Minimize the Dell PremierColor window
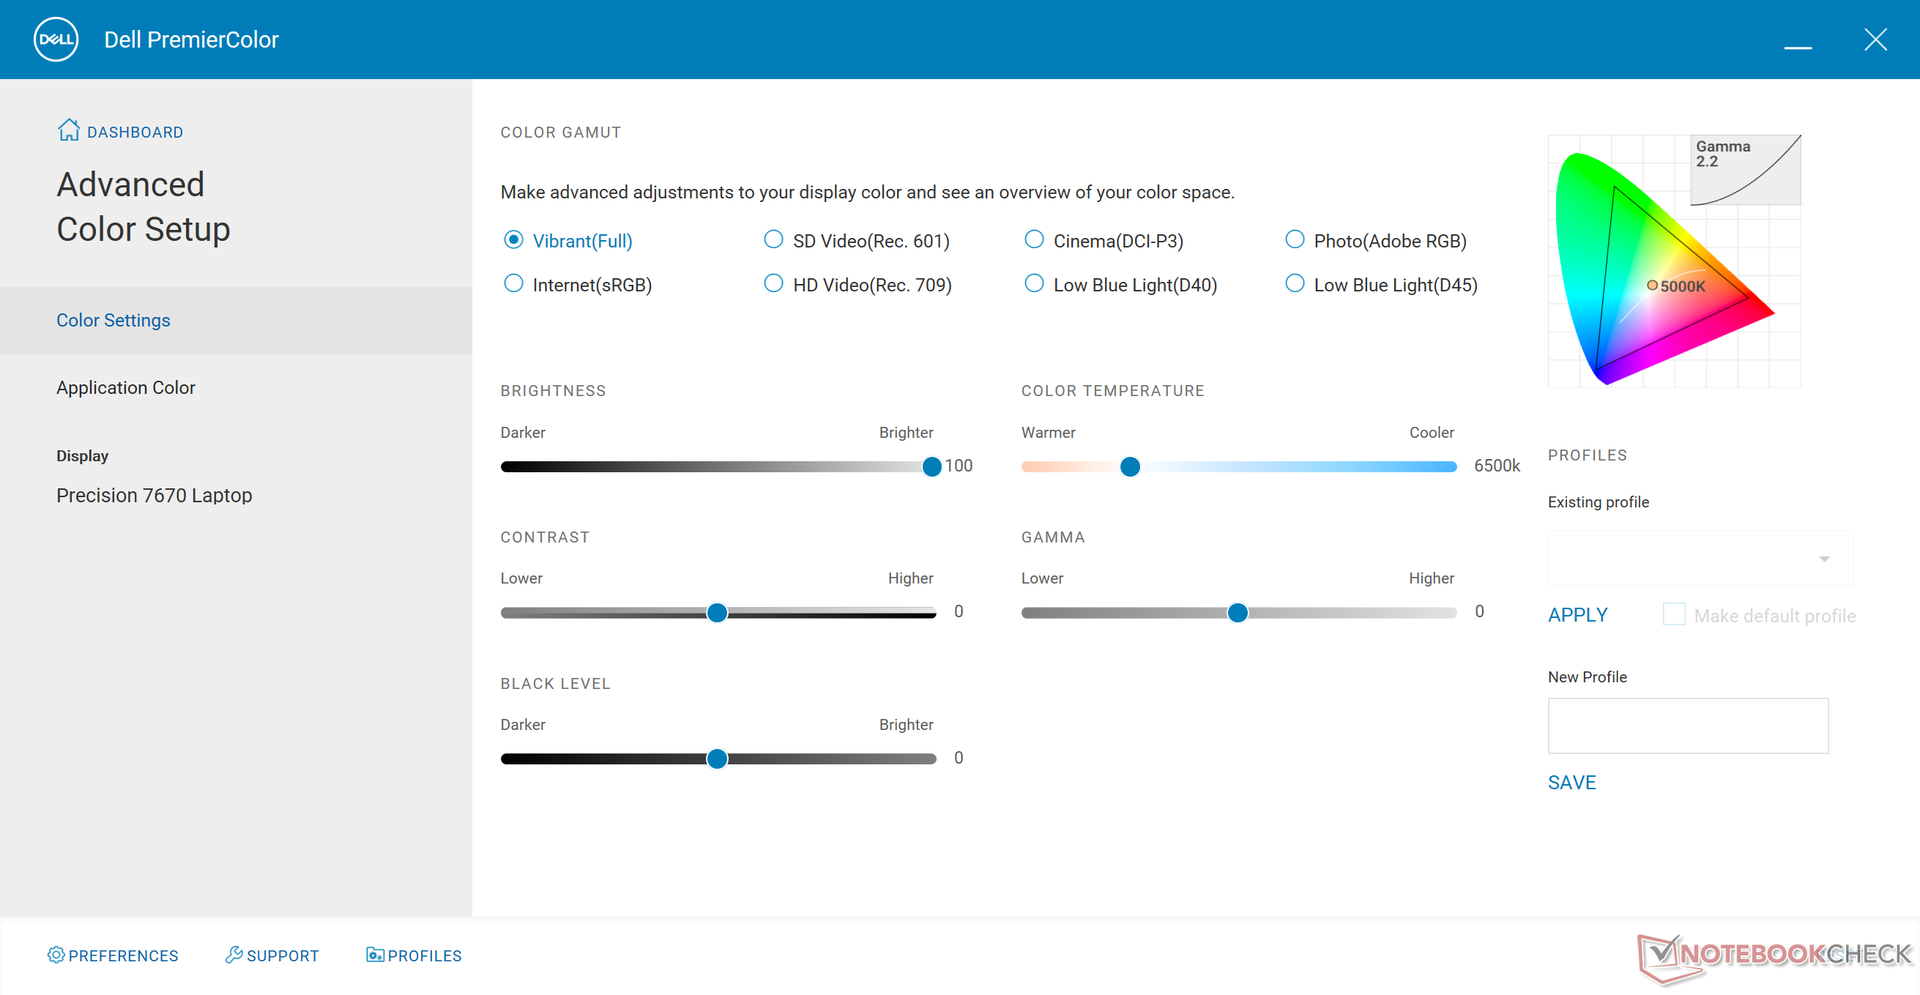 [1798, 46]
